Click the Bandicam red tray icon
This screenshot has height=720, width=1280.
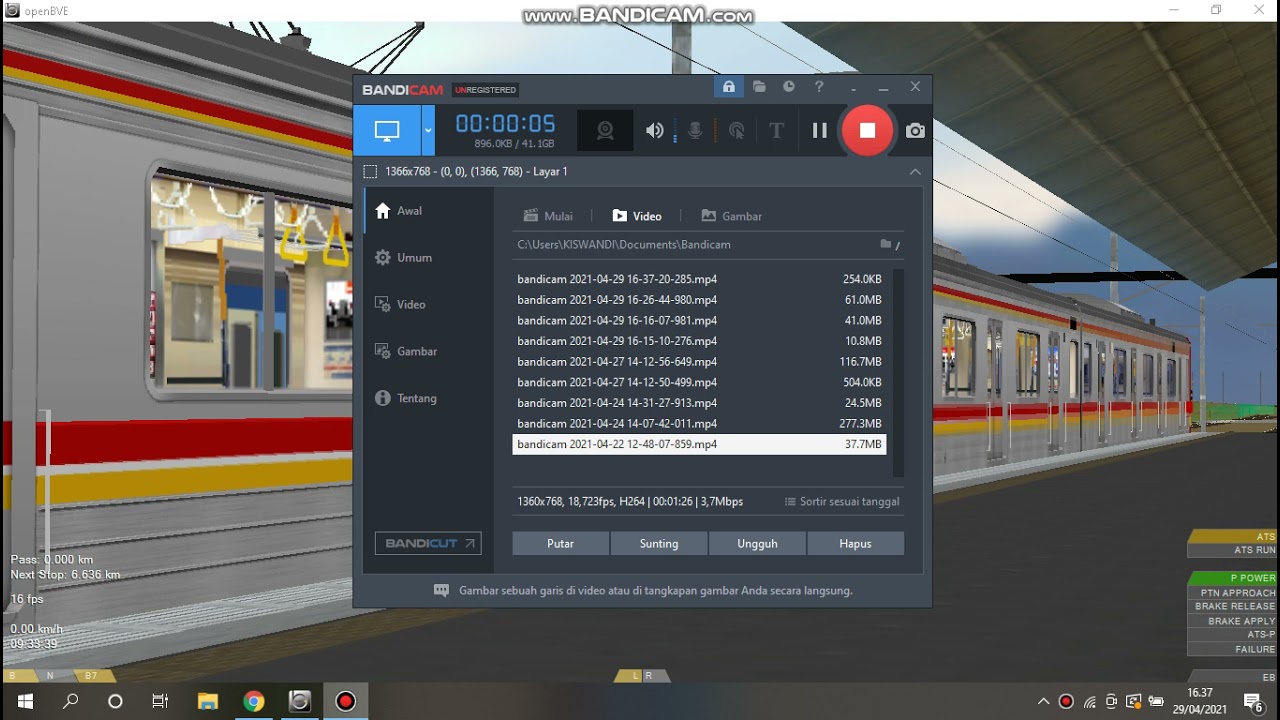(x=1066, y=701)
